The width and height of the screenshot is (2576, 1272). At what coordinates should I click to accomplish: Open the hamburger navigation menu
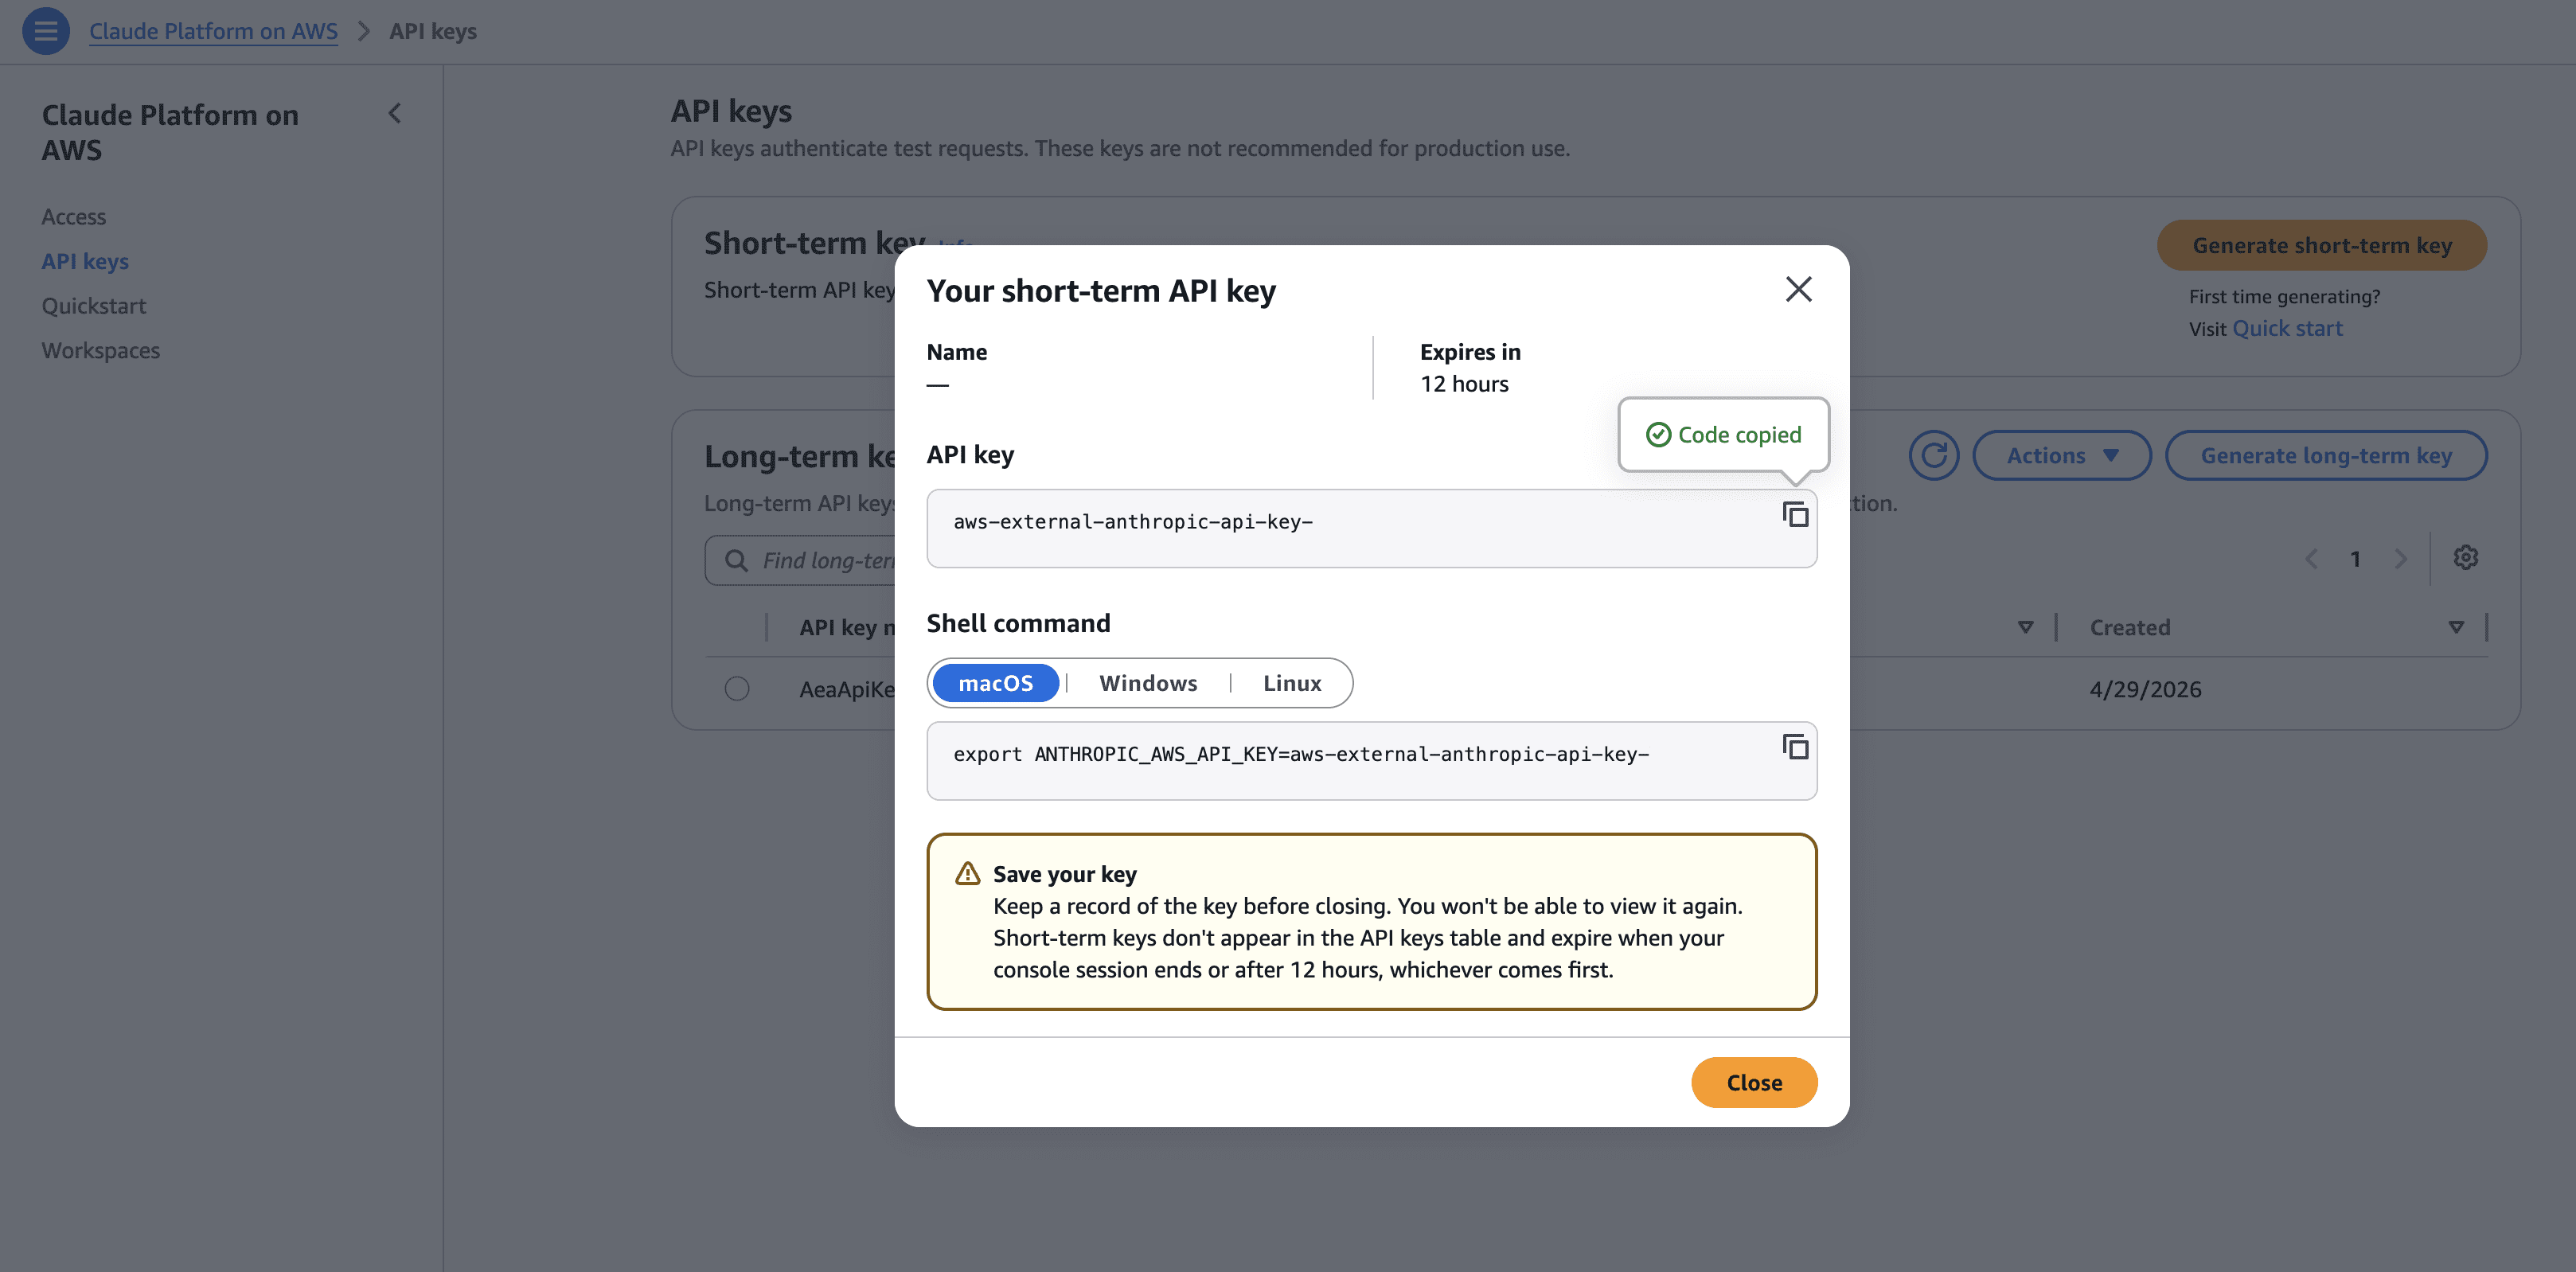[x=45, y=31]
